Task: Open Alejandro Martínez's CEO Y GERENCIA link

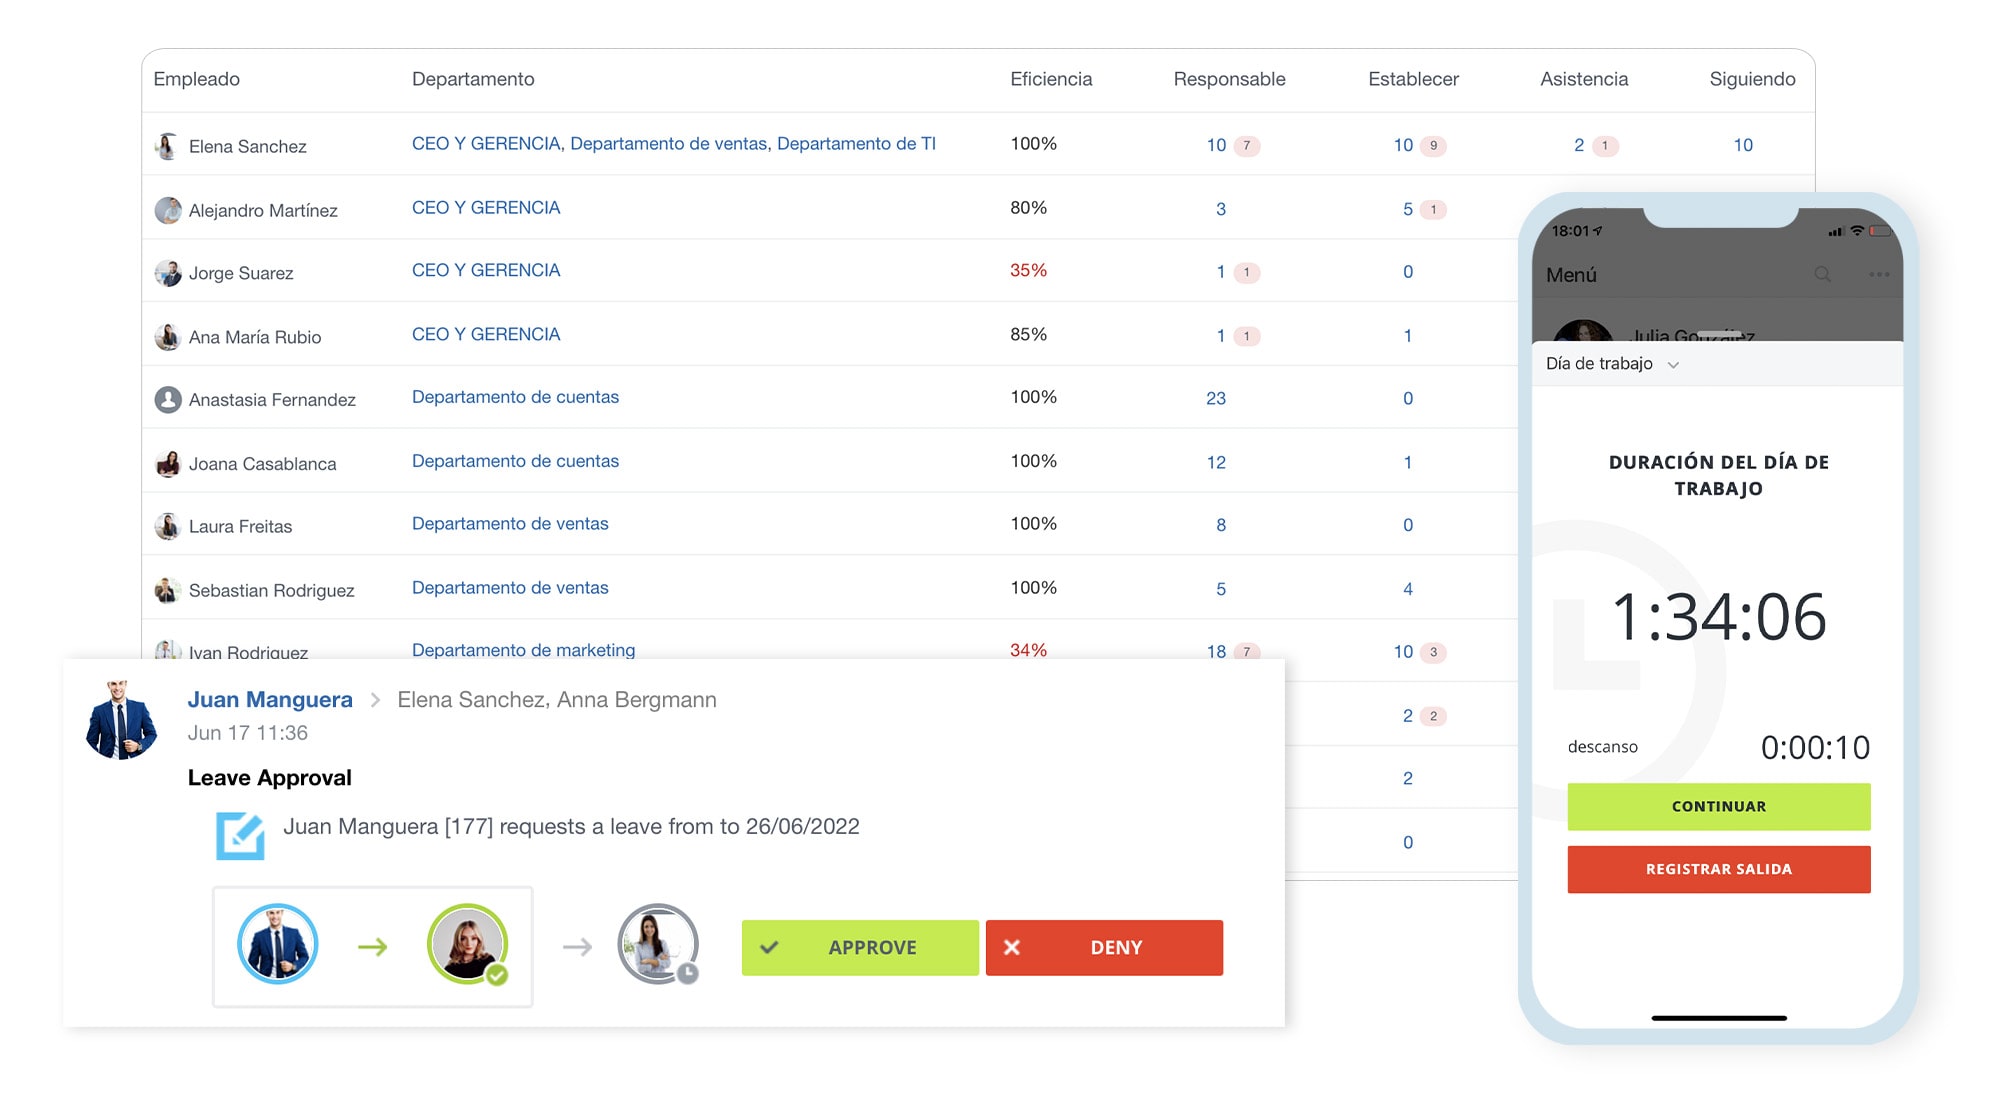Action: click(486, 208)
